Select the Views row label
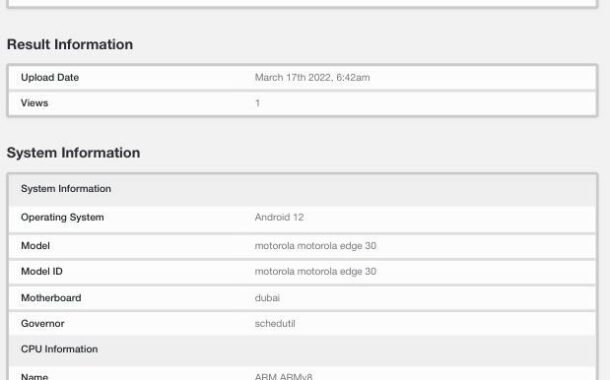Image resolution: width=610 pixels, height=380 pixels. (x=35, y=103)
